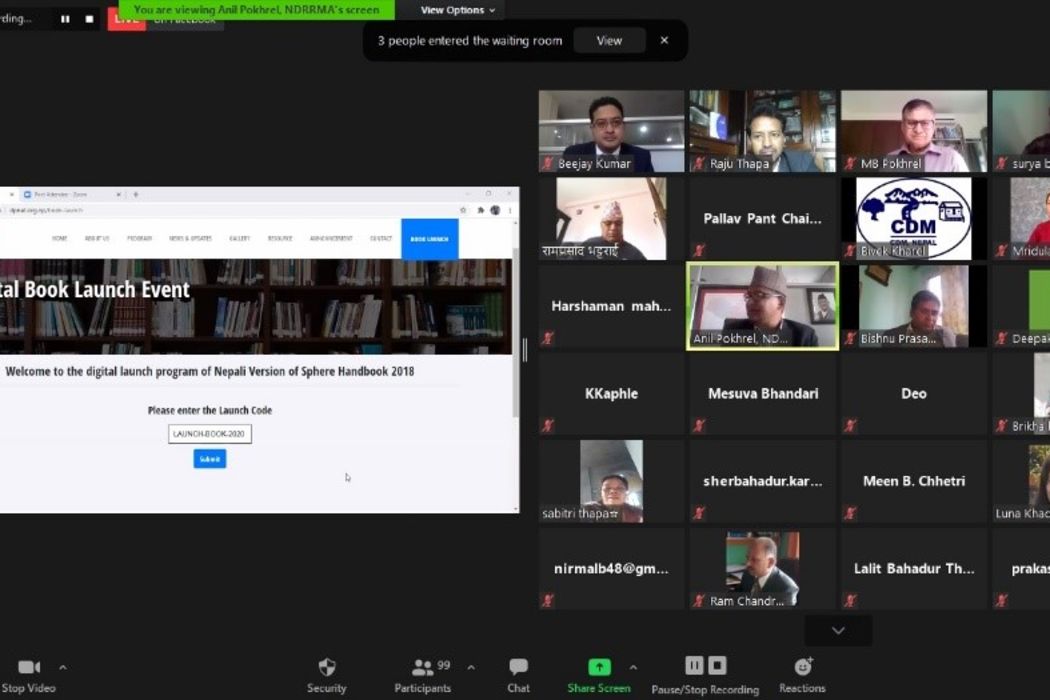1050x700 pixels.
Task: Close the shared browser's Zoom tab
Action: pyautogui.click(x=119, y=194)
